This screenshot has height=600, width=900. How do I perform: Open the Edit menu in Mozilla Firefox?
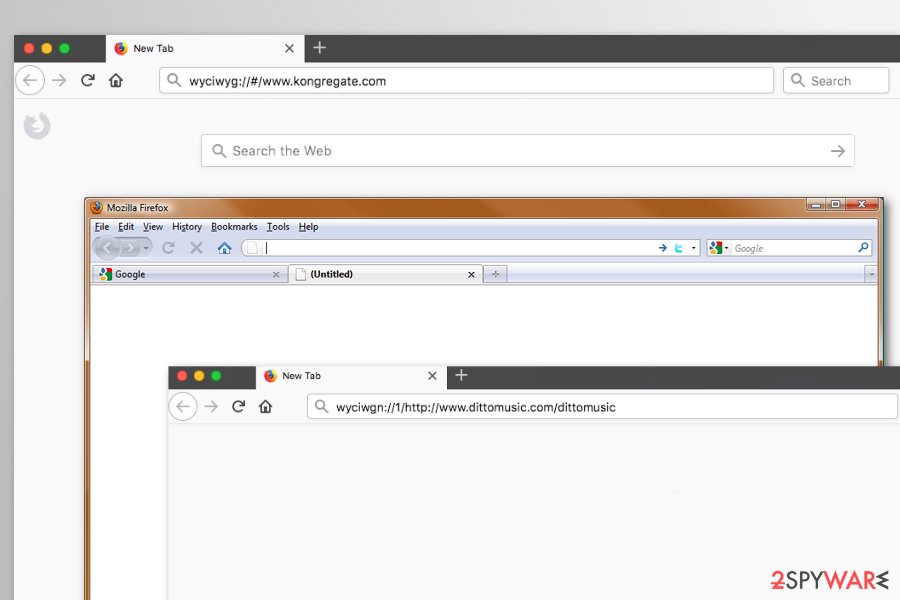coord(126,227)
